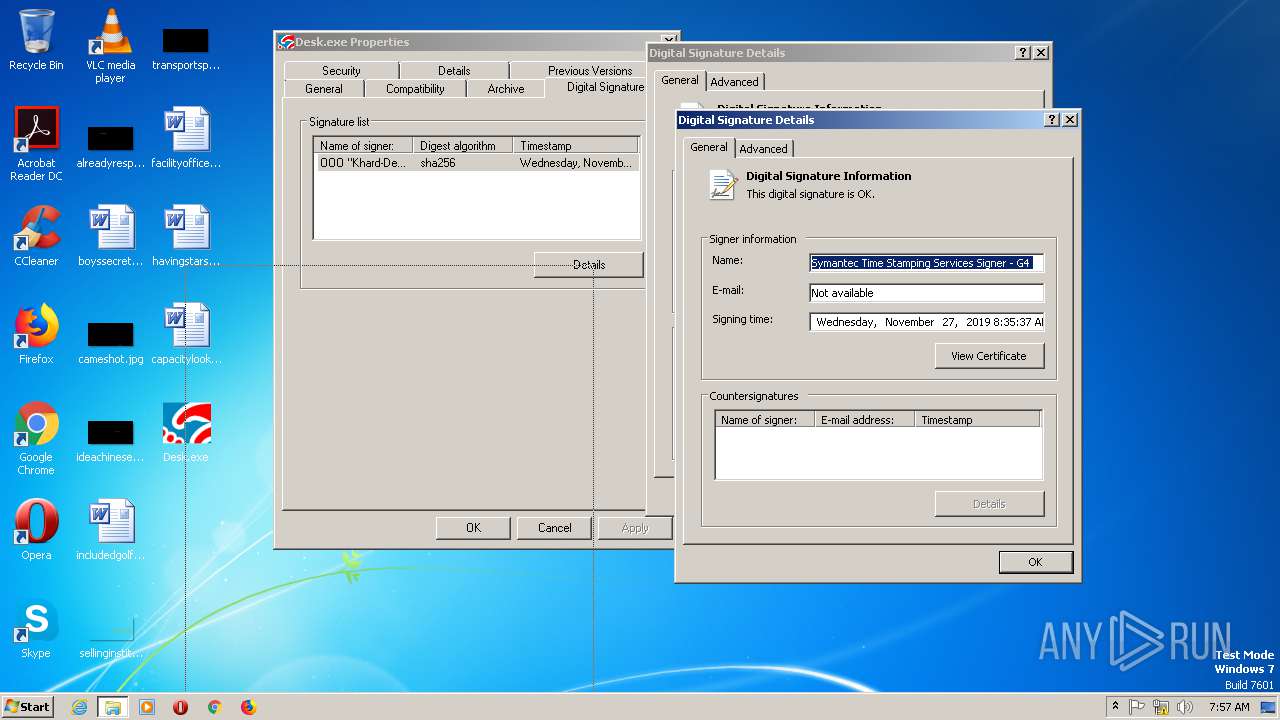Image resolution: width=1280 pixels, height=720 pixels.
Task: Select havingstars Word document icon
Action: coord(186,236)
